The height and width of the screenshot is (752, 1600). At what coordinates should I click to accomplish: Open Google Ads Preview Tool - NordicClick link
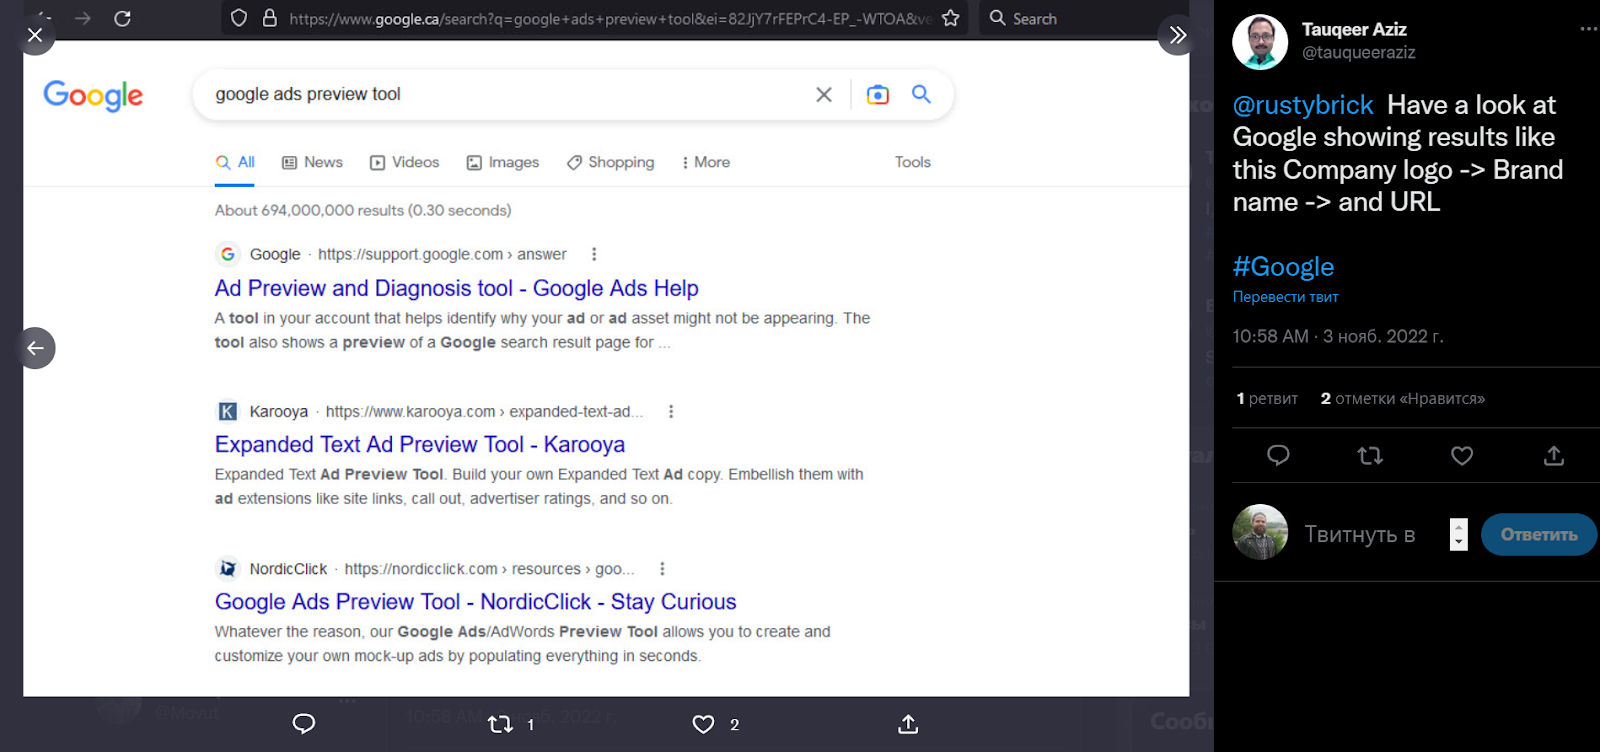475,602
